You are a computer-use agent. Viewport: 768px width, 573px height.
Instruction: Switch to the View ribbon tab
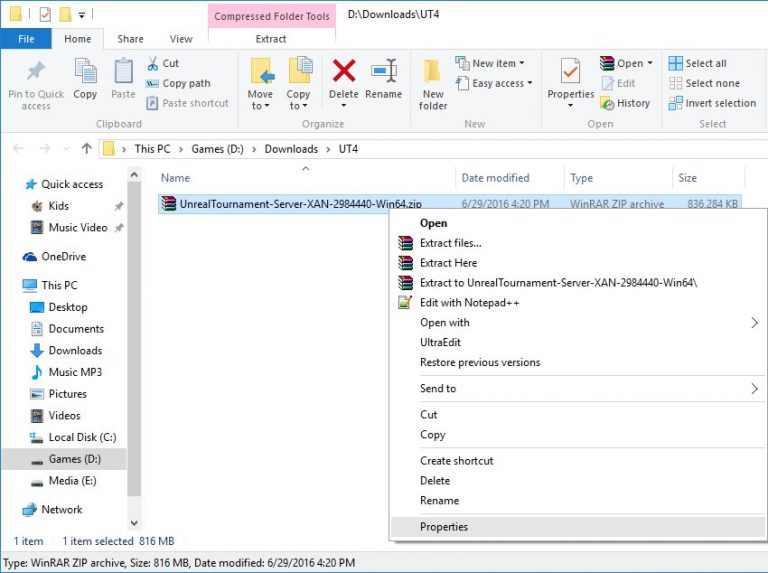(181, 39)
